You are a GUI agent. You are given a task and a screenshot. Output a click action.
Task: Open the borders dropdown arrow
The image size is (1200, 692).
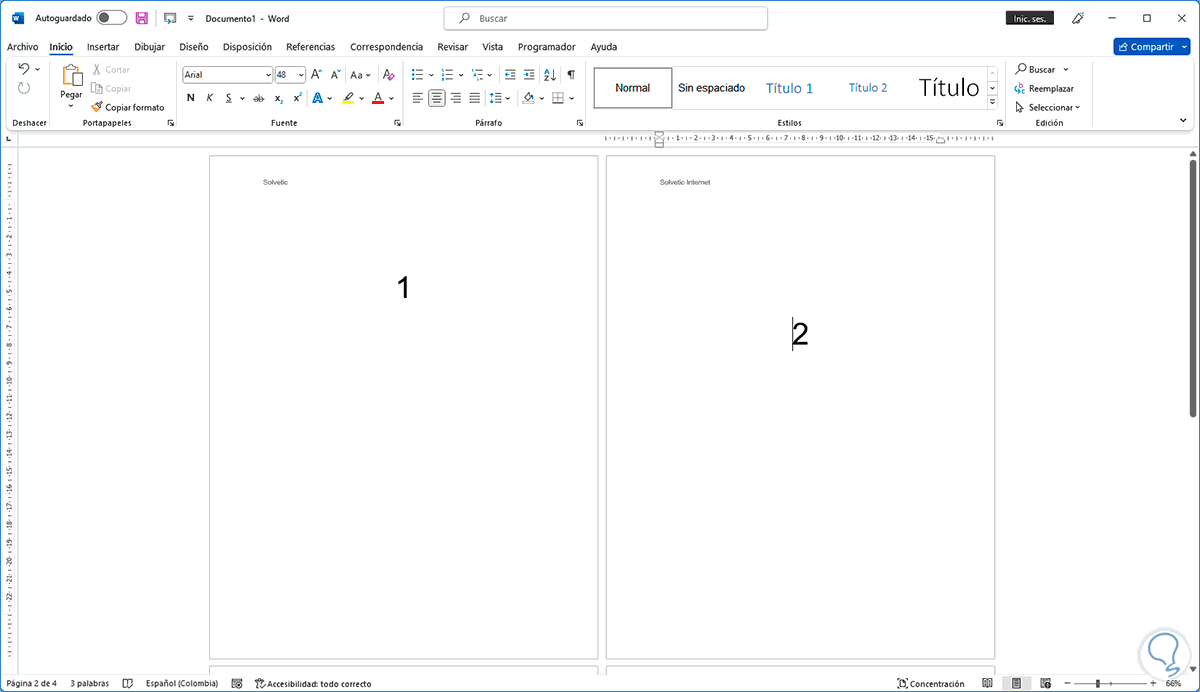coord(571,98)
